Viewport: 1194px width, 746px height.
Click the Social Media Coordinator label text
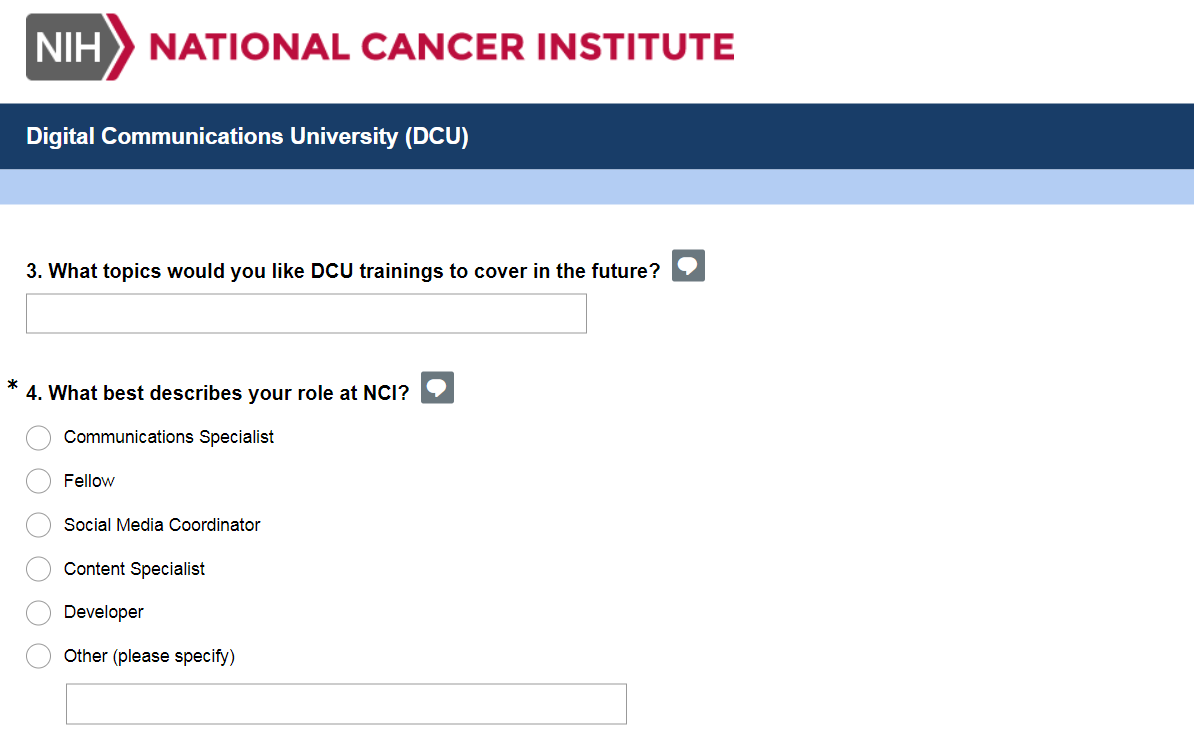[x=162, y=525]
